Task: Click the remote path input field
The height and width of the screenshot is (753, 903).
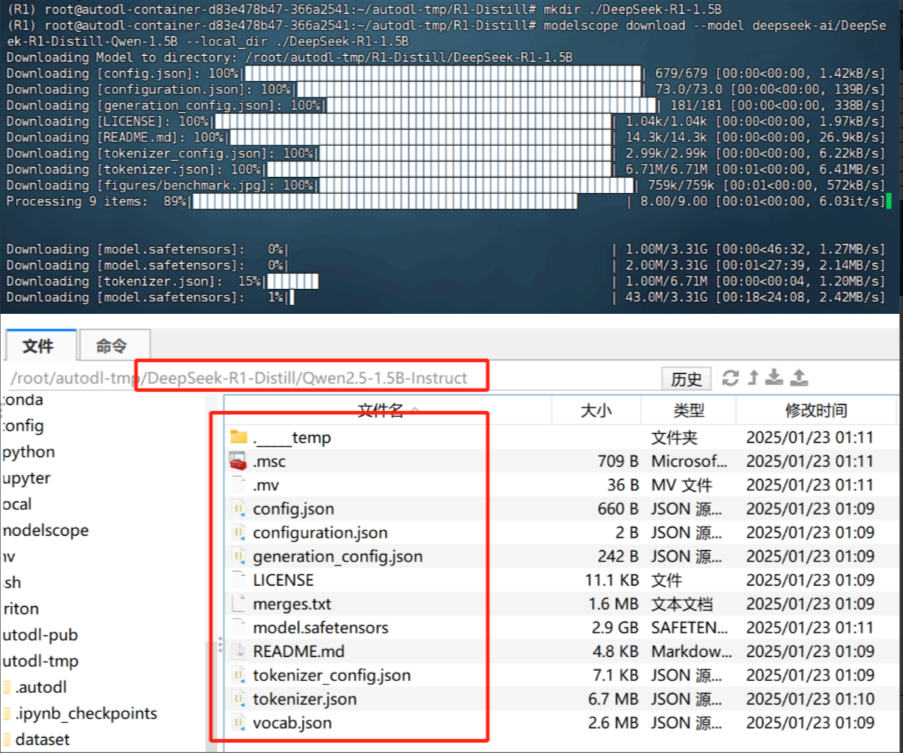Action: coord(331,378)
